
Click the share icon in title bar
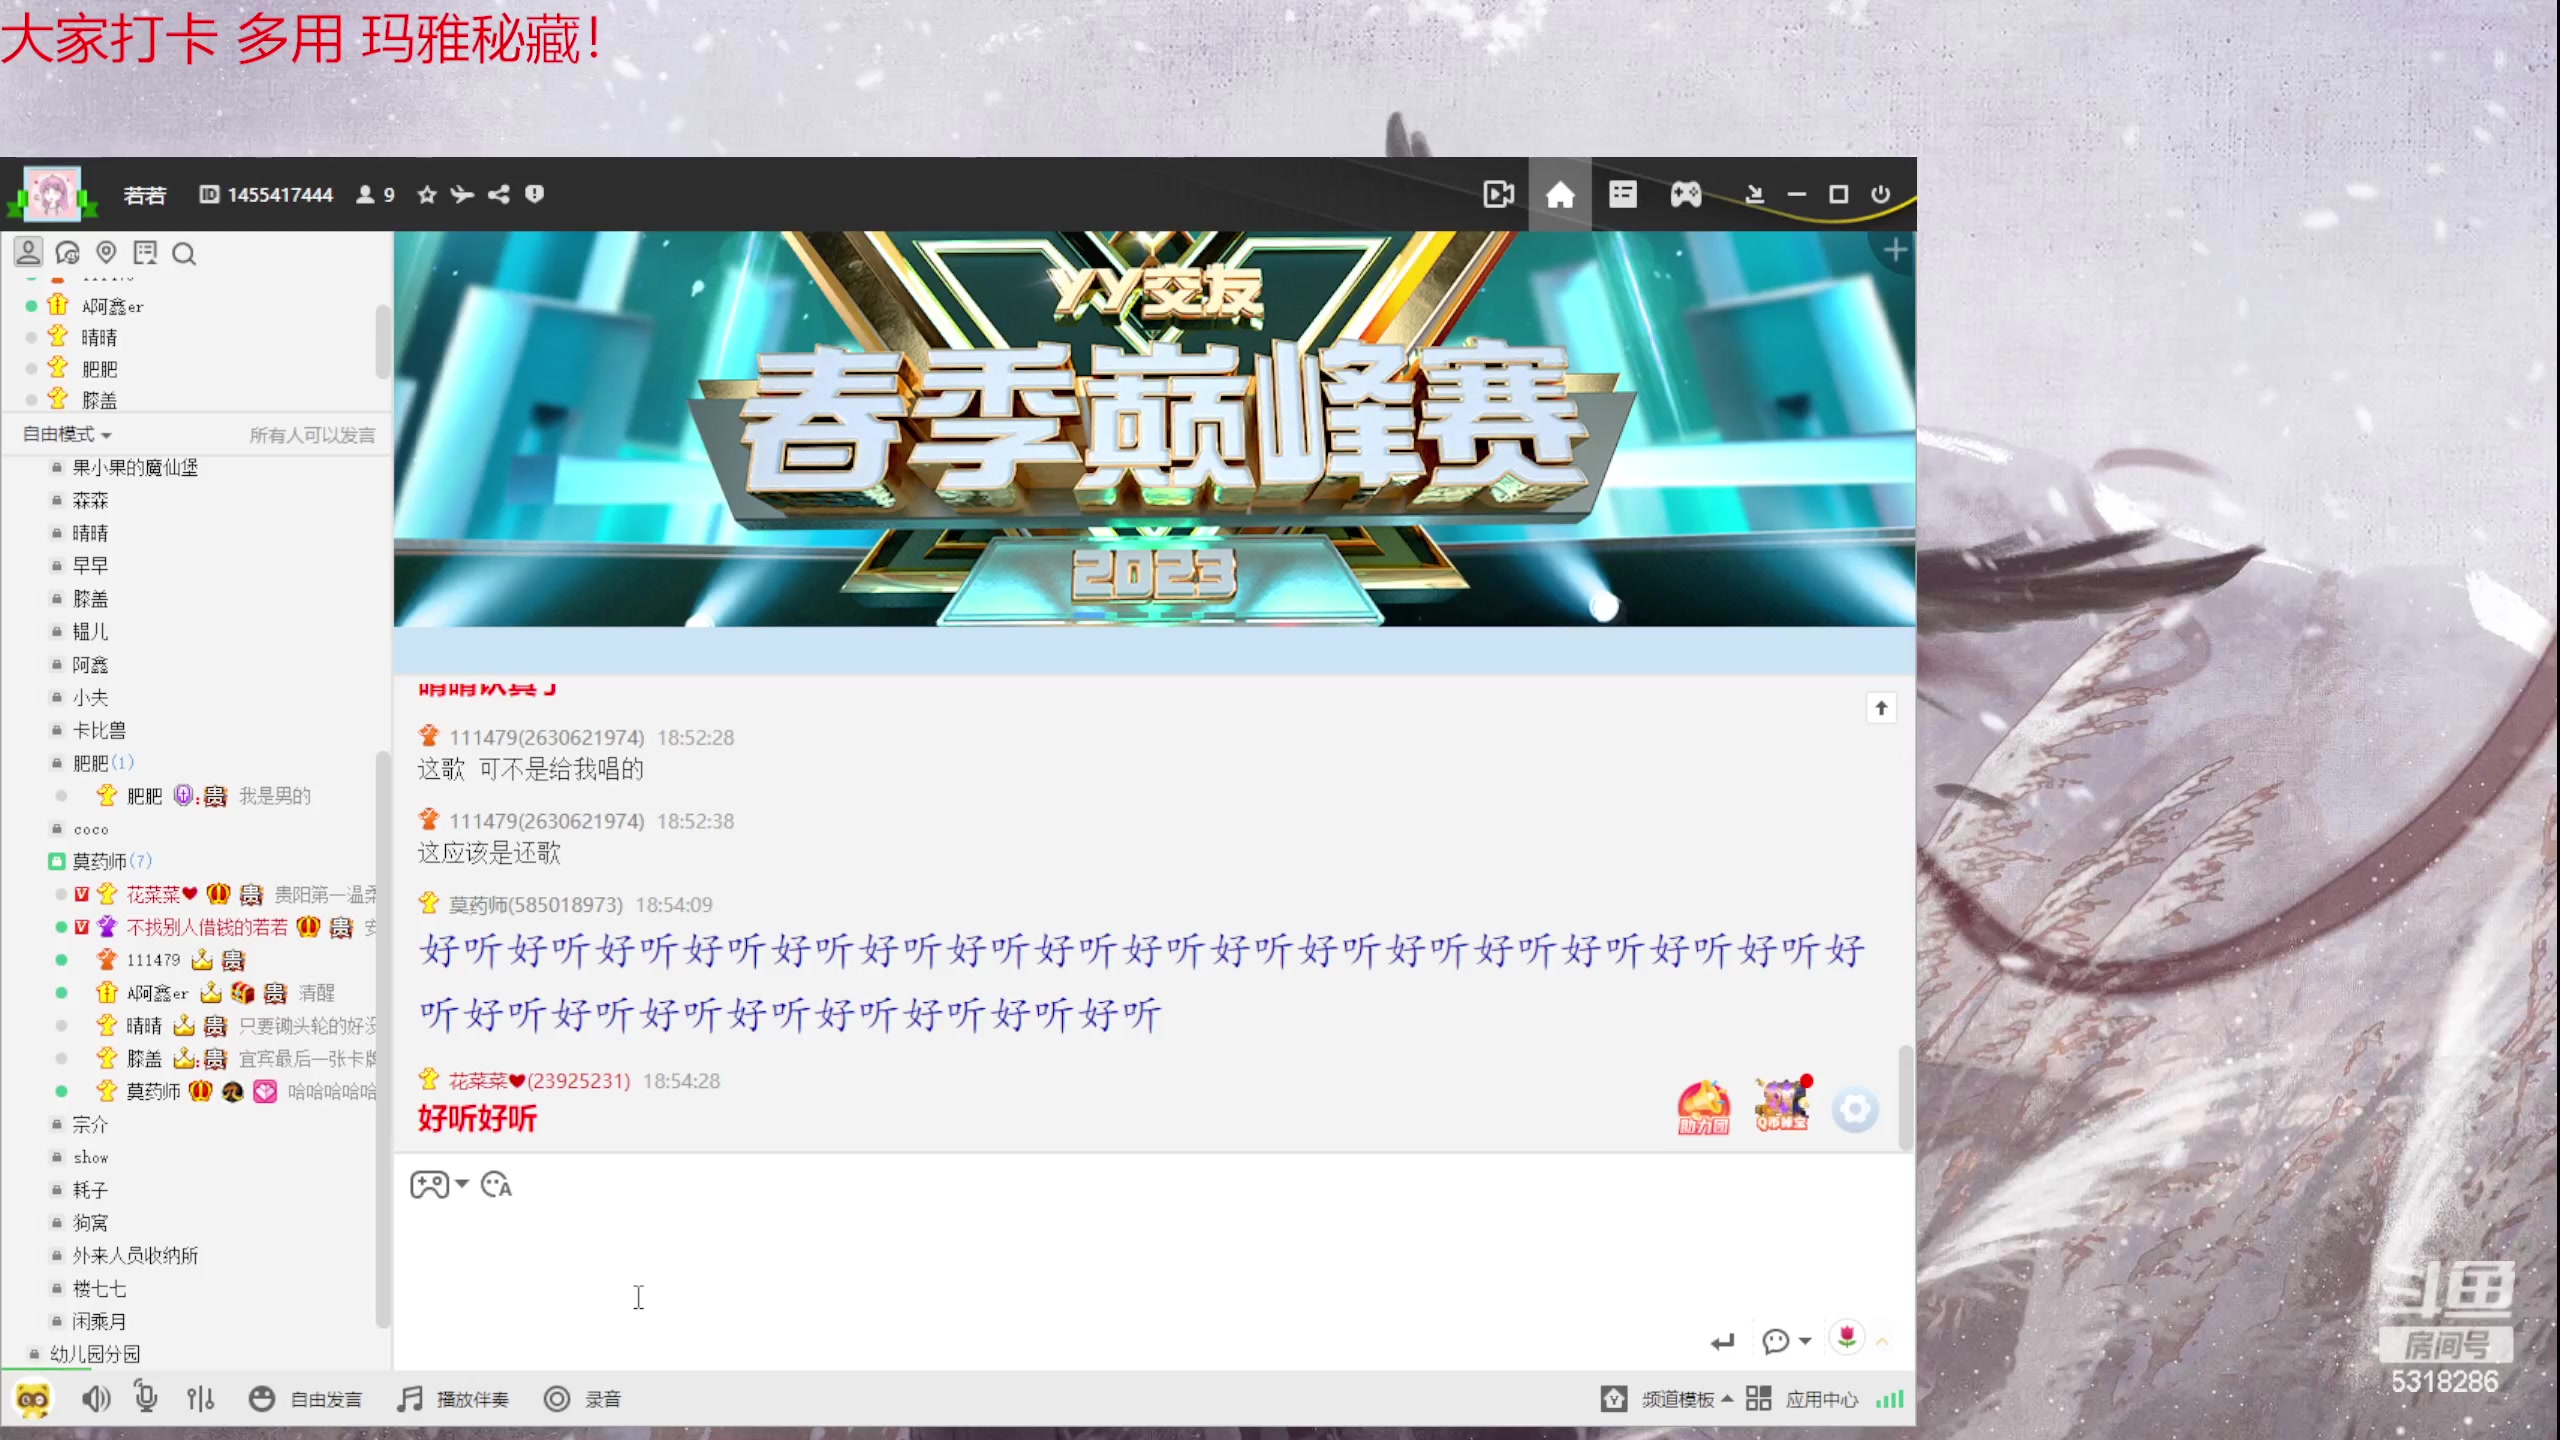click(499, 194)
